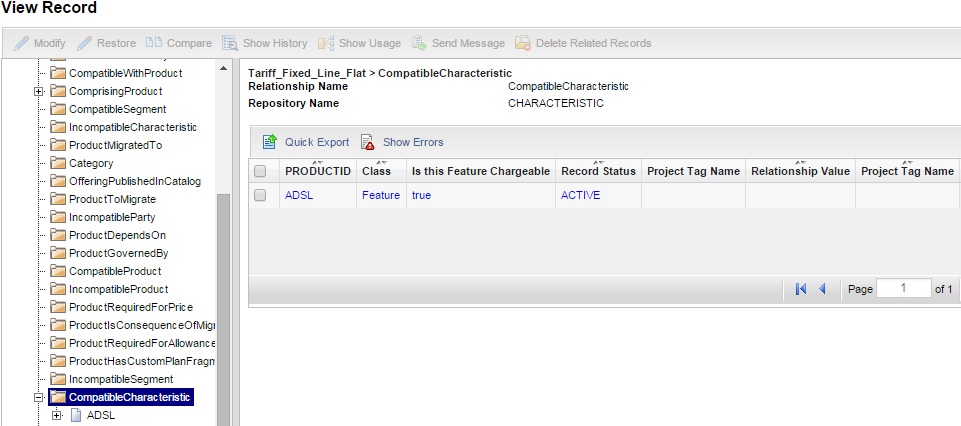
Task: Select the ProductRequiredForAllowance tree item
Action: (x=142, y=343)
